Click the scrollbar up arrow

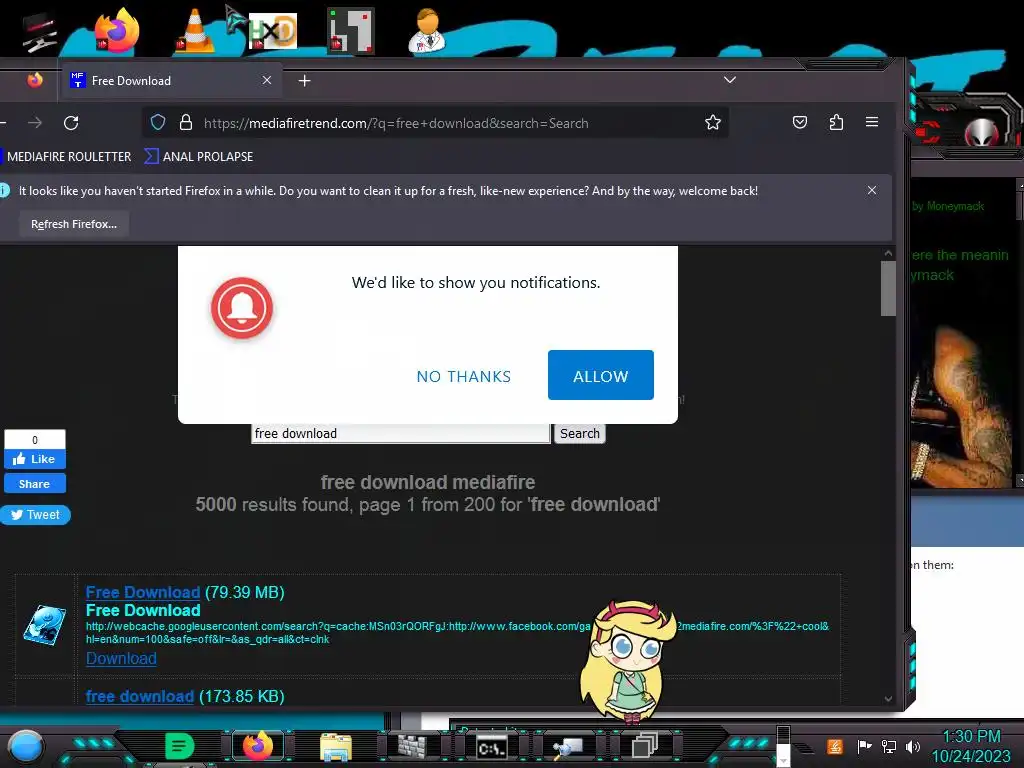pos(888,253)
